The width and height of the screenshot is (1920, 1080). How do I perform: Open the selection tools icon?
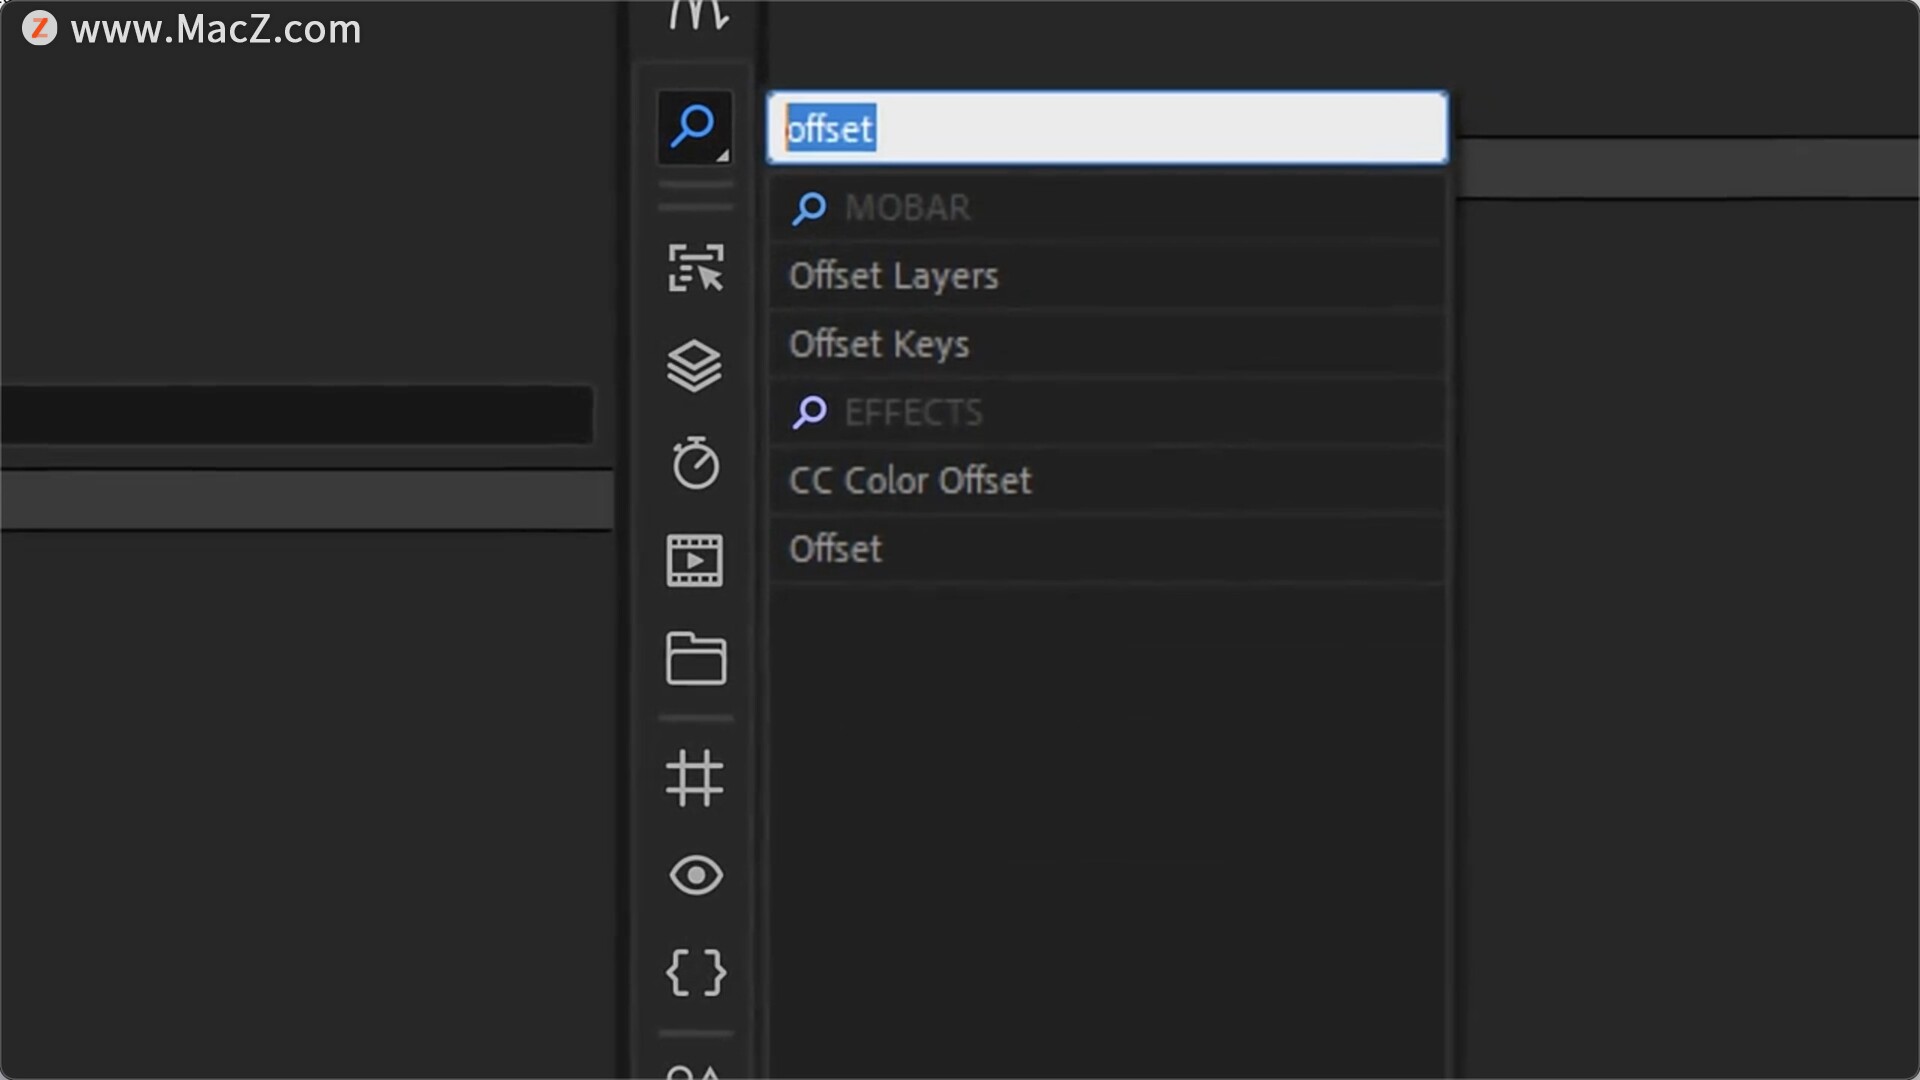[x=695, y=268]
